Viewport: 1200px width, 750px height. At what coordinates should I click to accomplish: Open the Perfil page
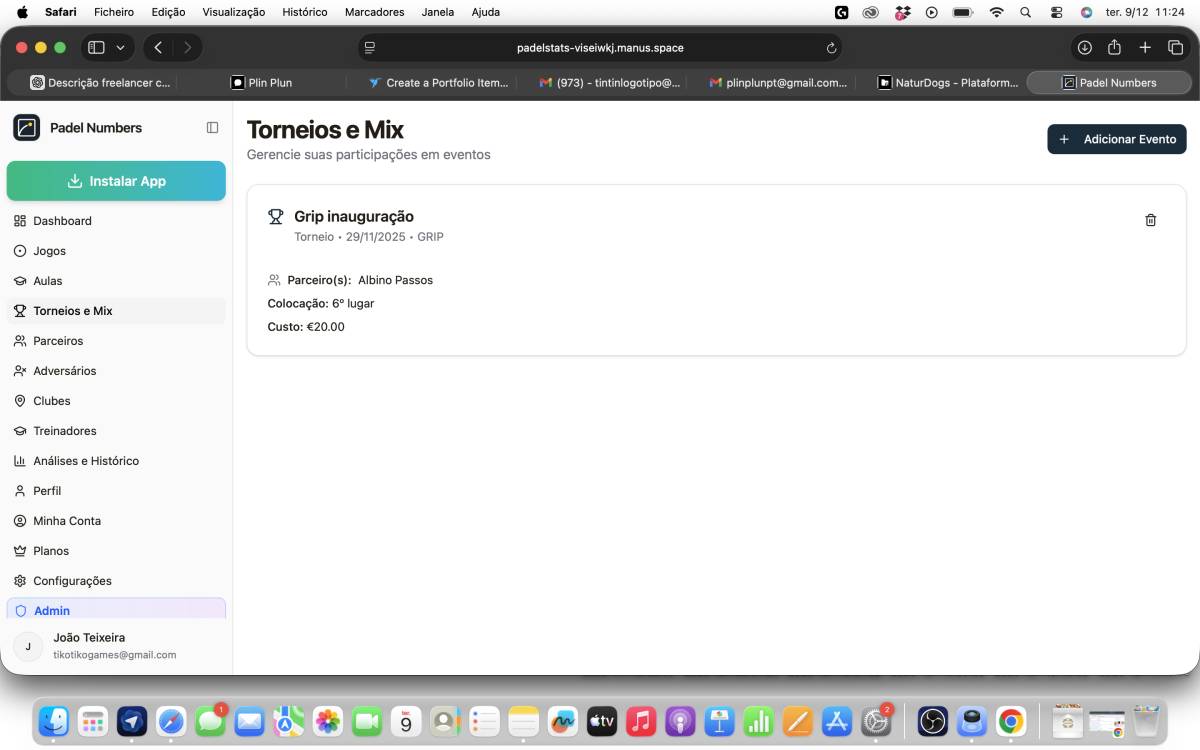tap(116, 491)
